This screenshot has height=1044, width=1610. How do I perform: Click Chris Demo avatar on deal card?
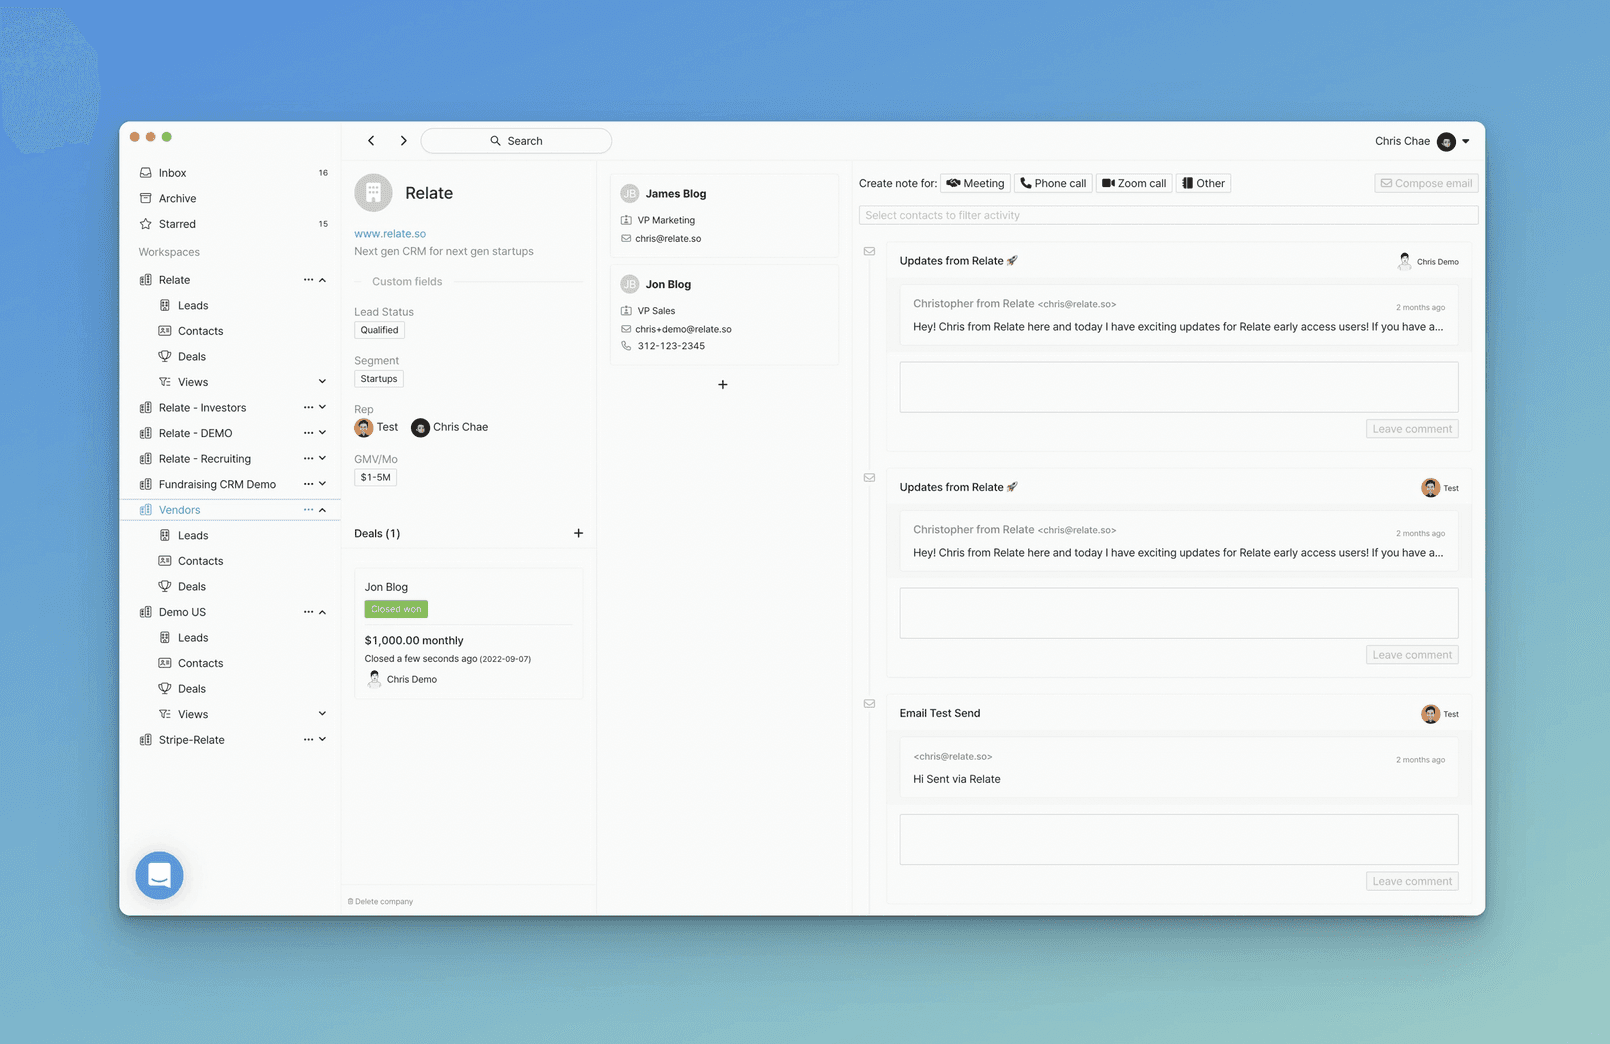(374, 679)
